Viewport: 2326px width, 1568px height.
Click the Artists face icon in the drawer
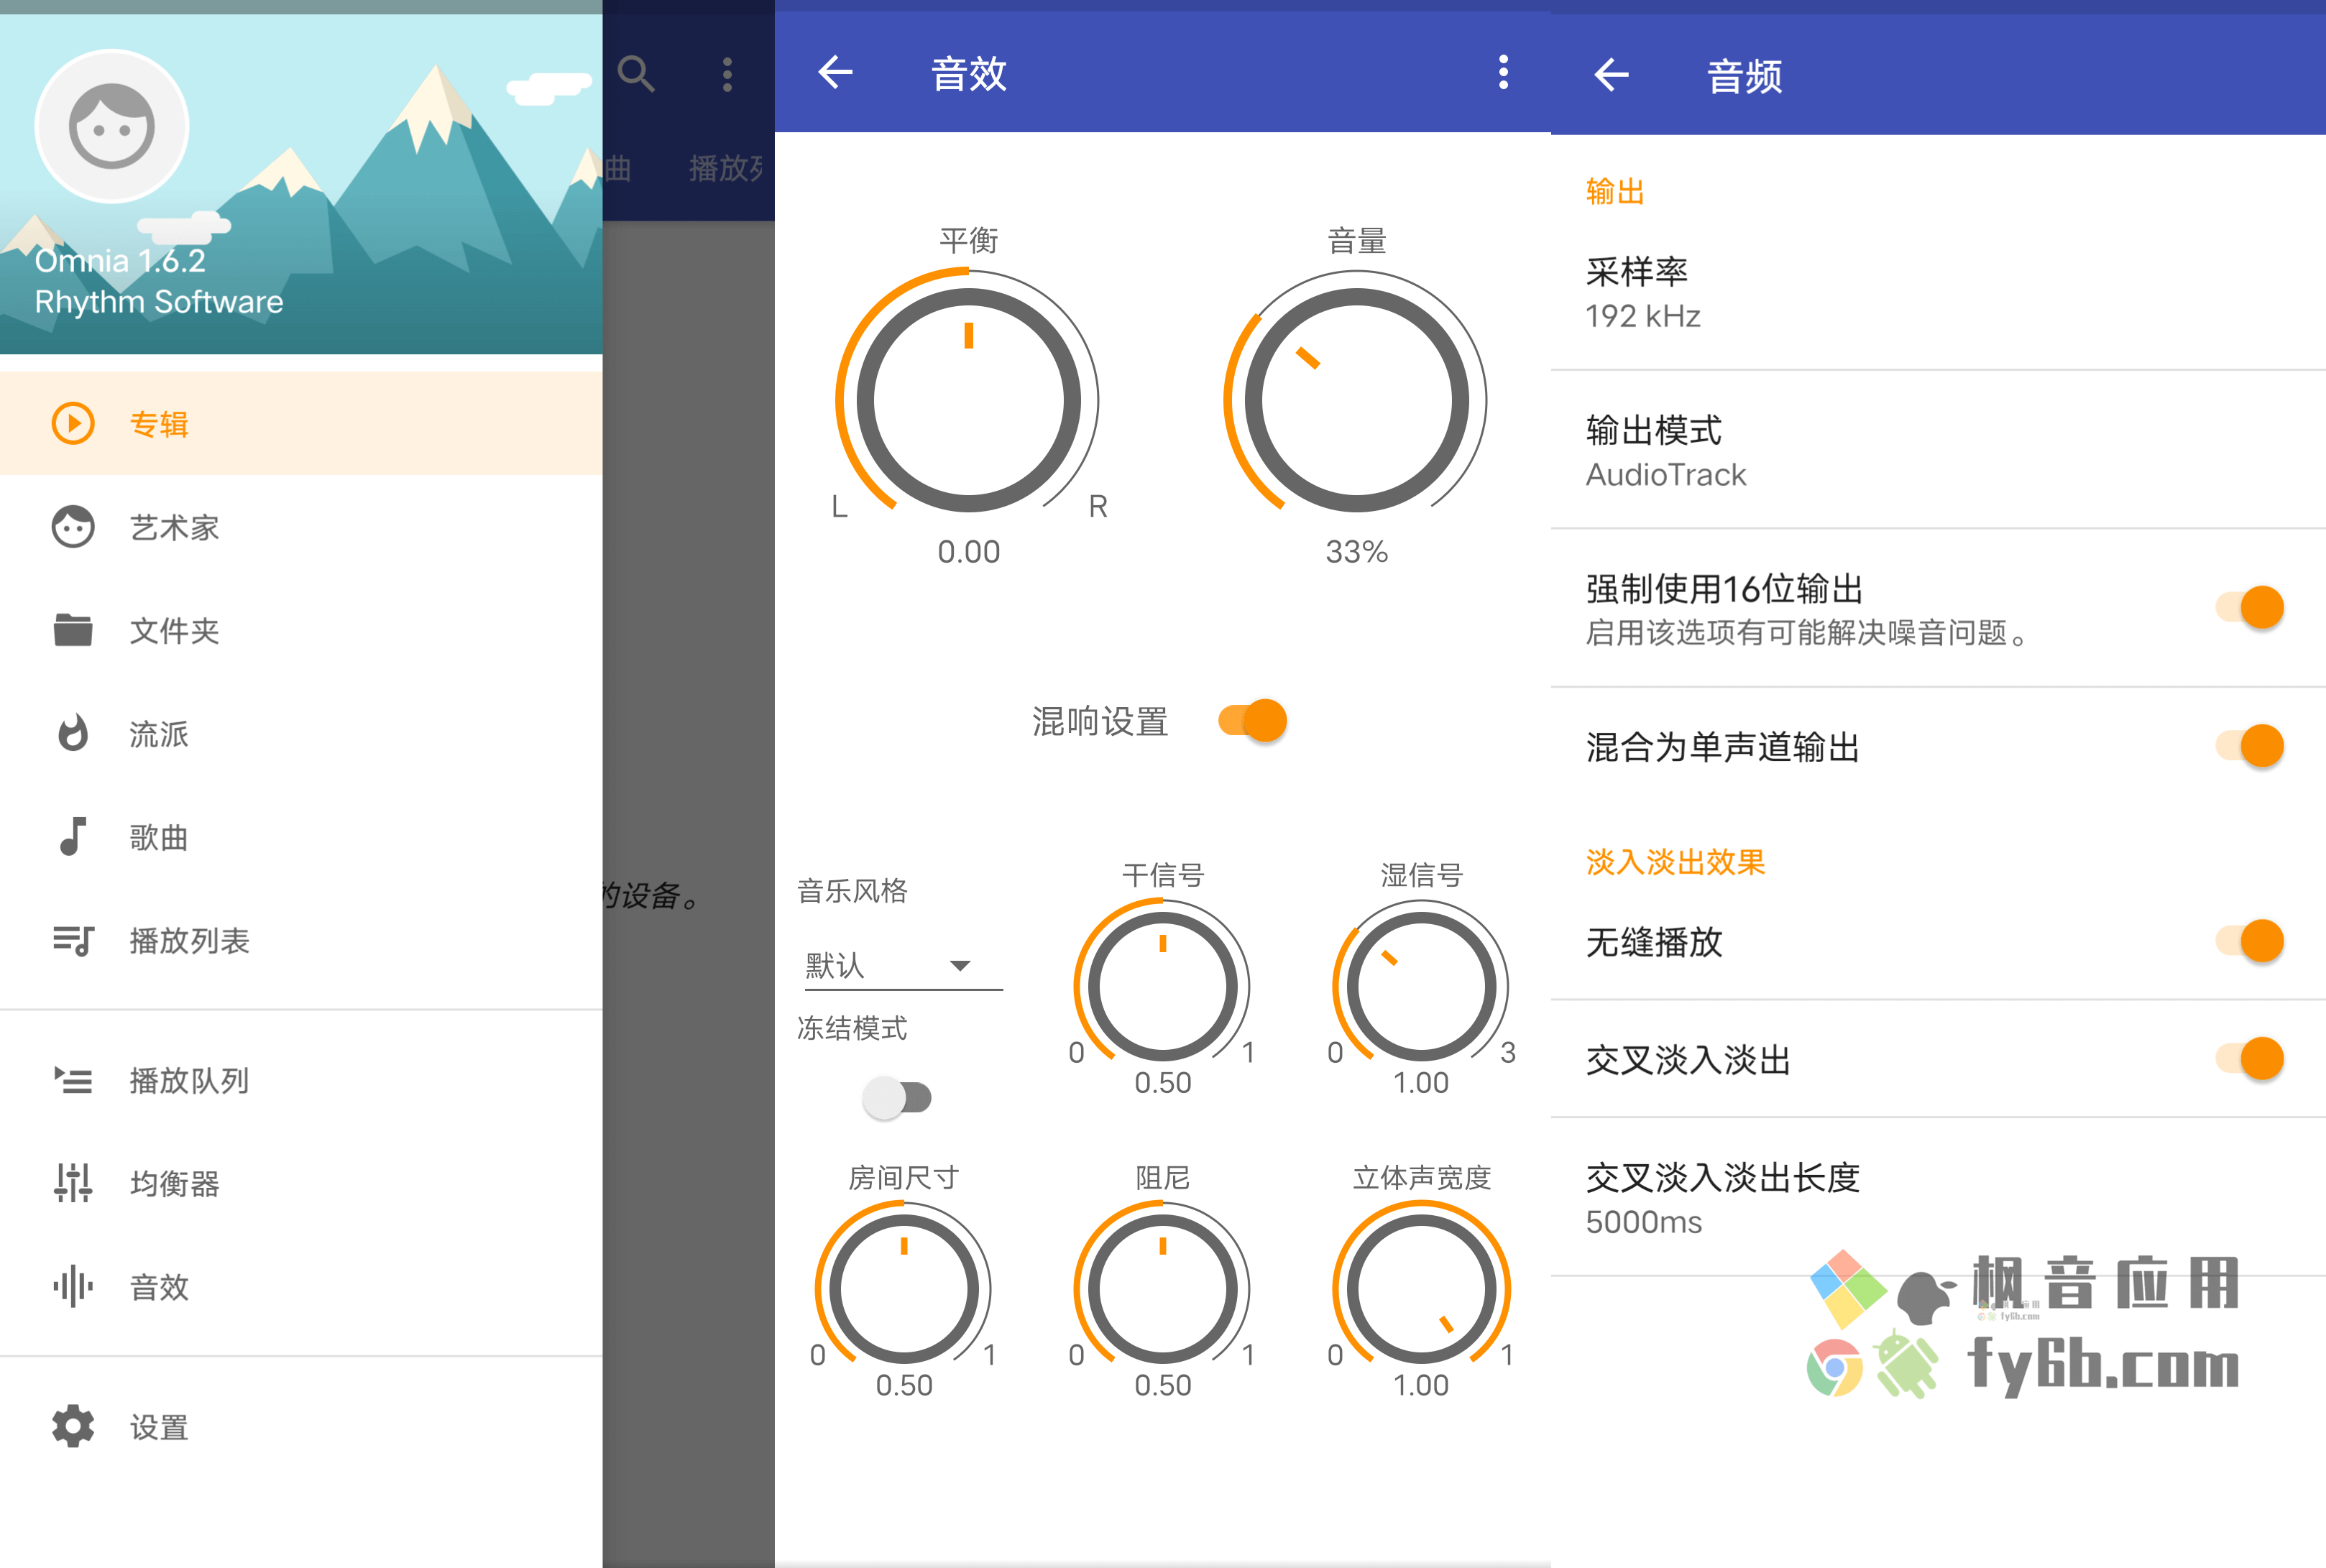[73, 526]
